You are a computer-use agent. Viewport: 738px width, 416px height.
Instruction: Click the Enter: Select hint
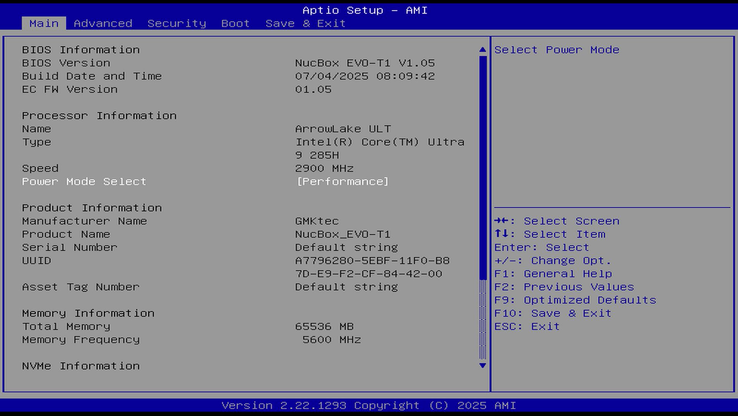[x=542, y=248]
